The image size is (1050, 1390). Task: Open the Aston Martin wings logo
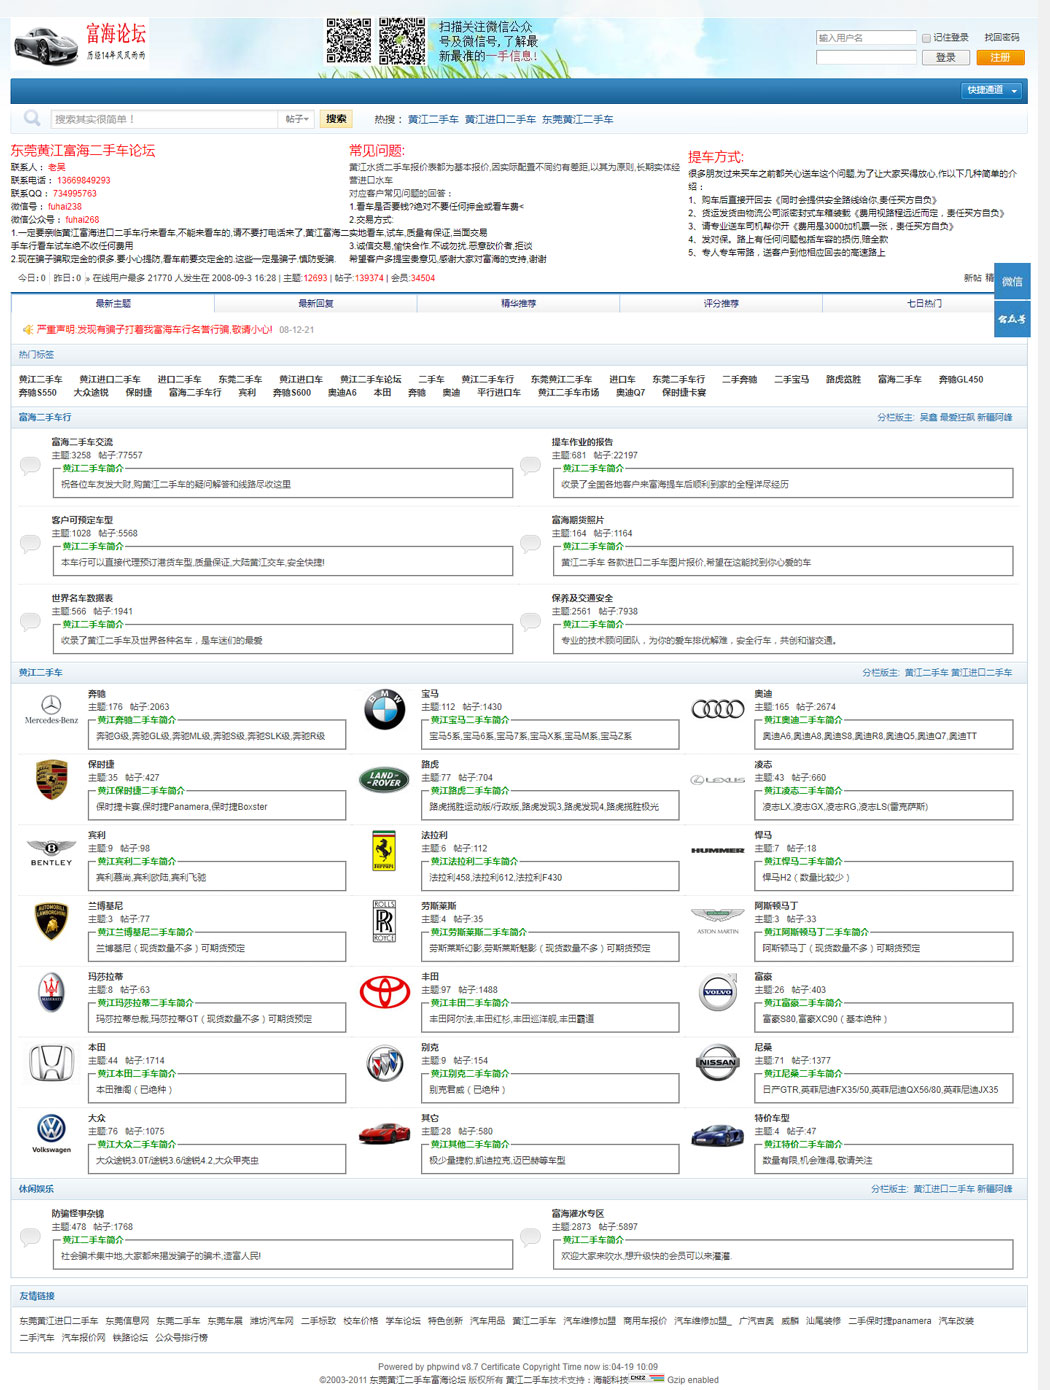(718, 920)
